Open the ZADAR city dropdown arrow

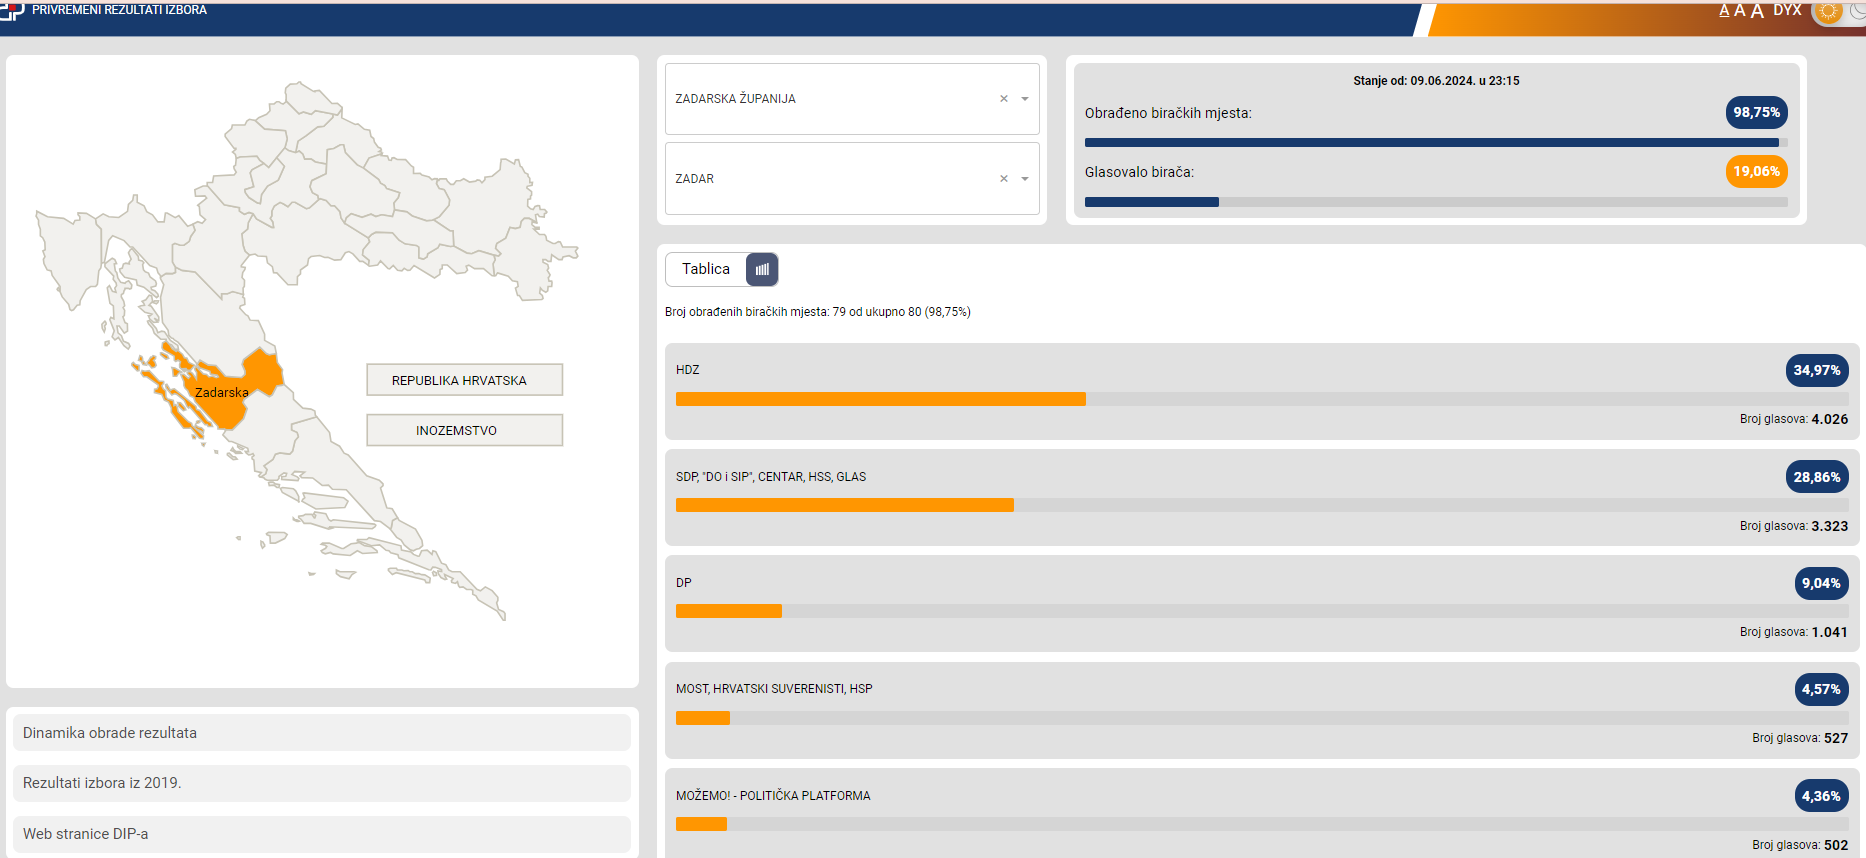[x=1025, y=179]
